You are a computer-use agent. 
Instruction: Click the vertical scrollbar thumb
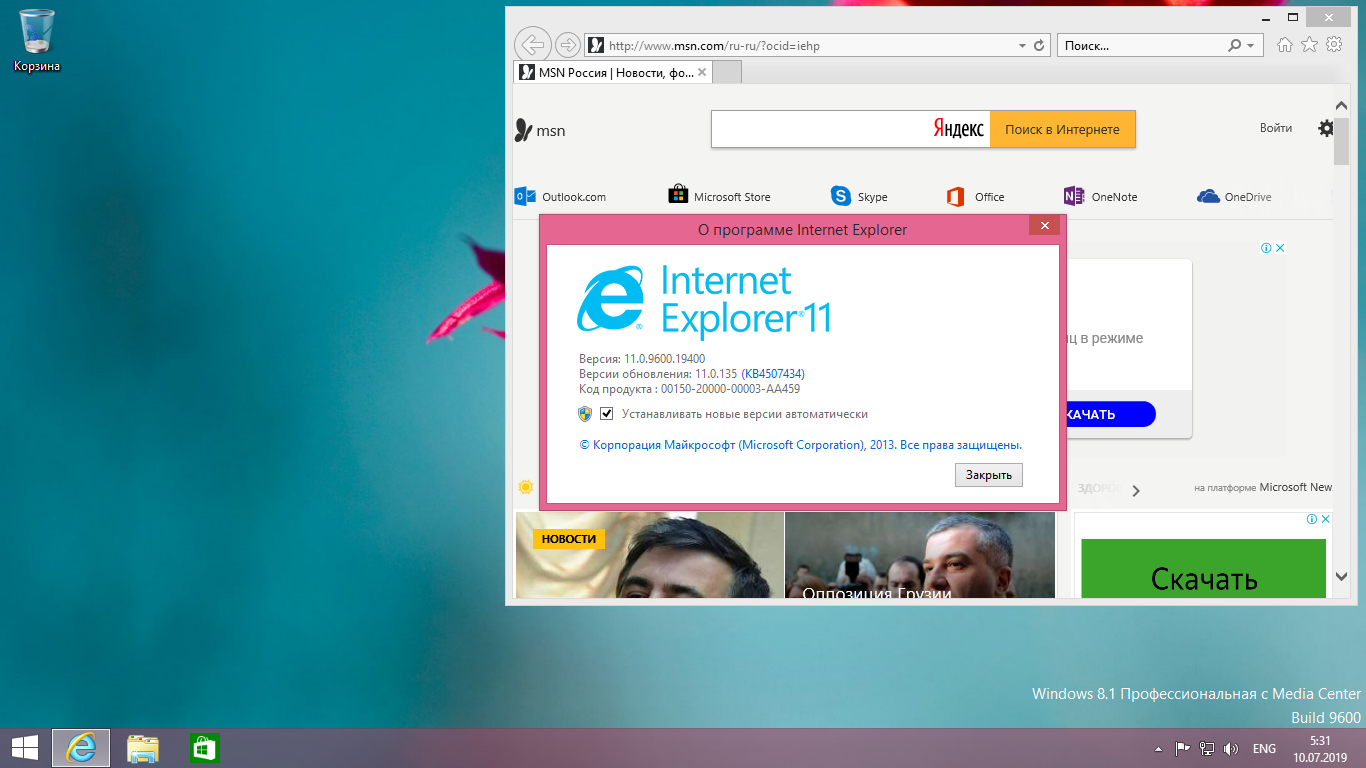pyautogui.click(x=1342, y=140)
